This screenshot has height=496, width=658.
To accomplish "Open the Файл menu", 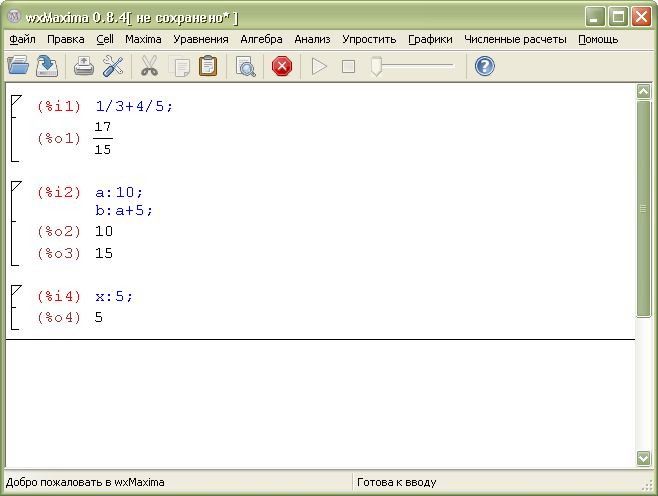I will [x=22, y=39].
